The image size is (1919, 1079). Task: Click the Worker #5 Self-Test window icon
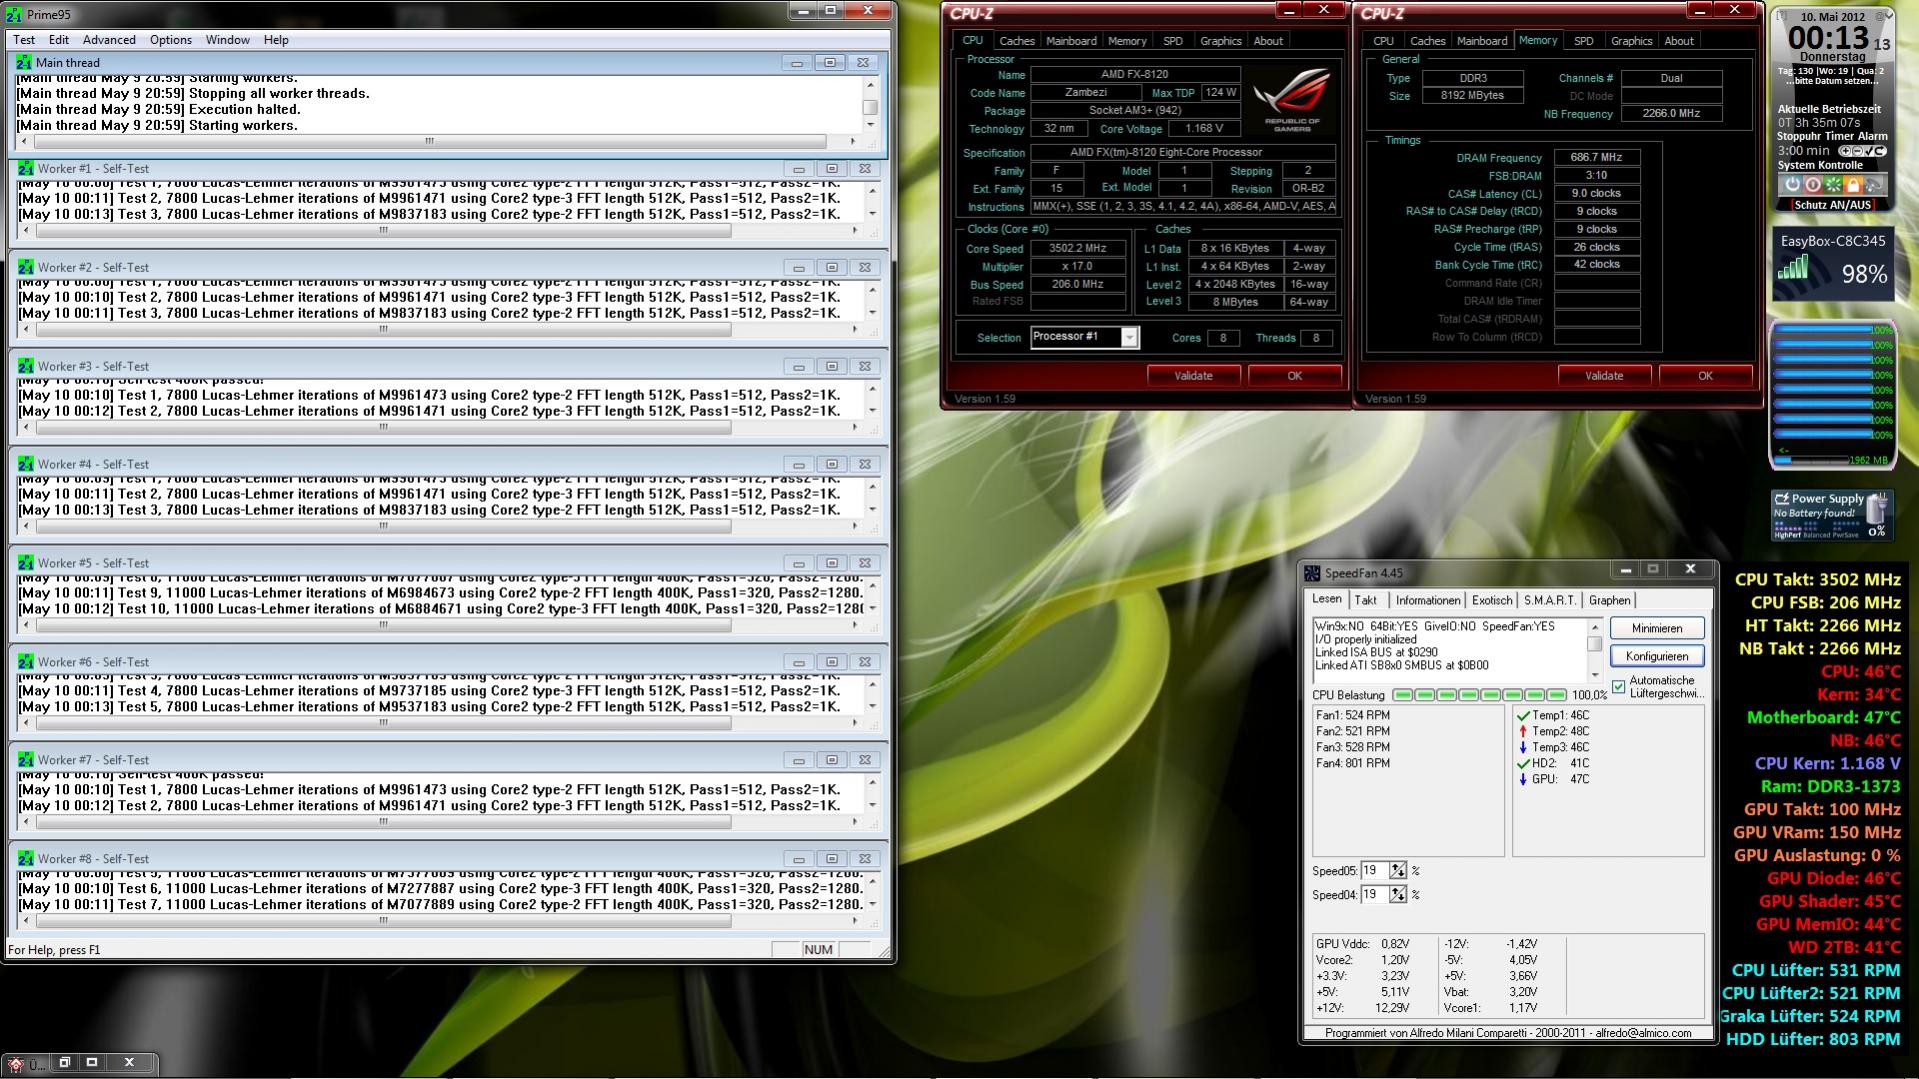[26, 563]
